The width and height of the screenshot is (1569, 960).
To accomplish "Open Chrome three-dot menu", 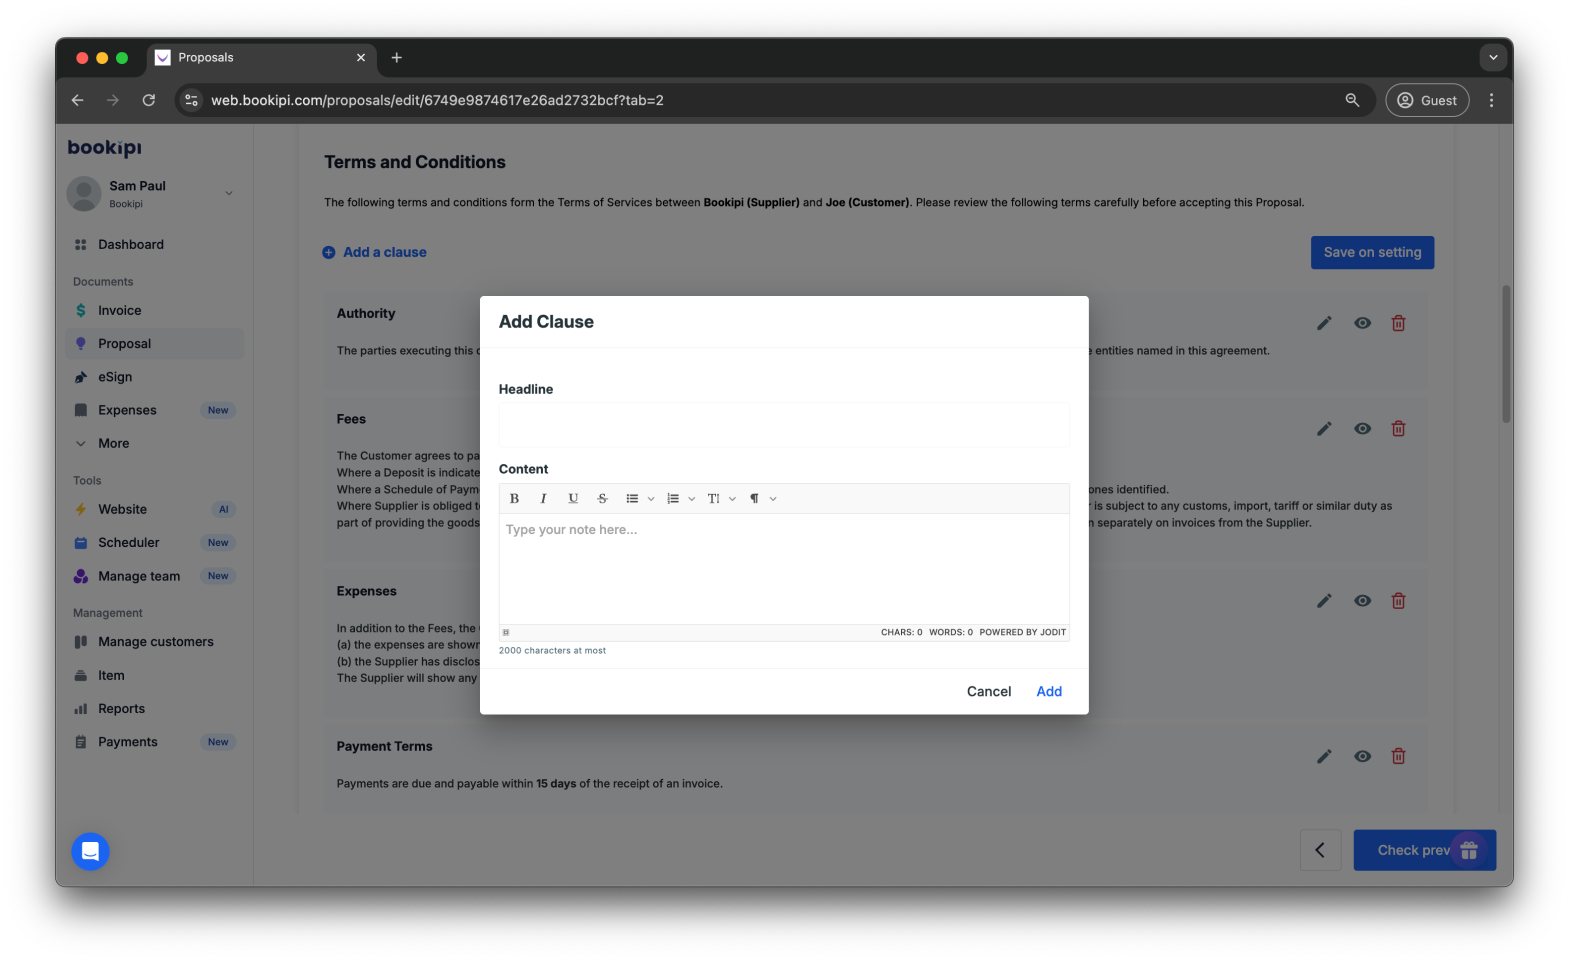I will tap(1491, 100).
